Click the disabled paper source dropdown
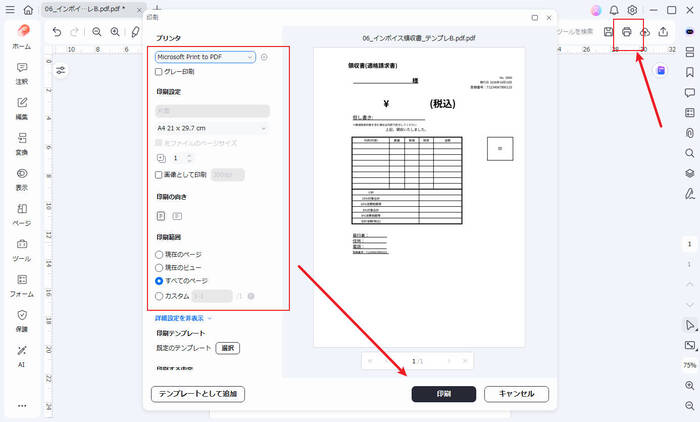This screenshot has width=700, height=422. coord(212,111)
